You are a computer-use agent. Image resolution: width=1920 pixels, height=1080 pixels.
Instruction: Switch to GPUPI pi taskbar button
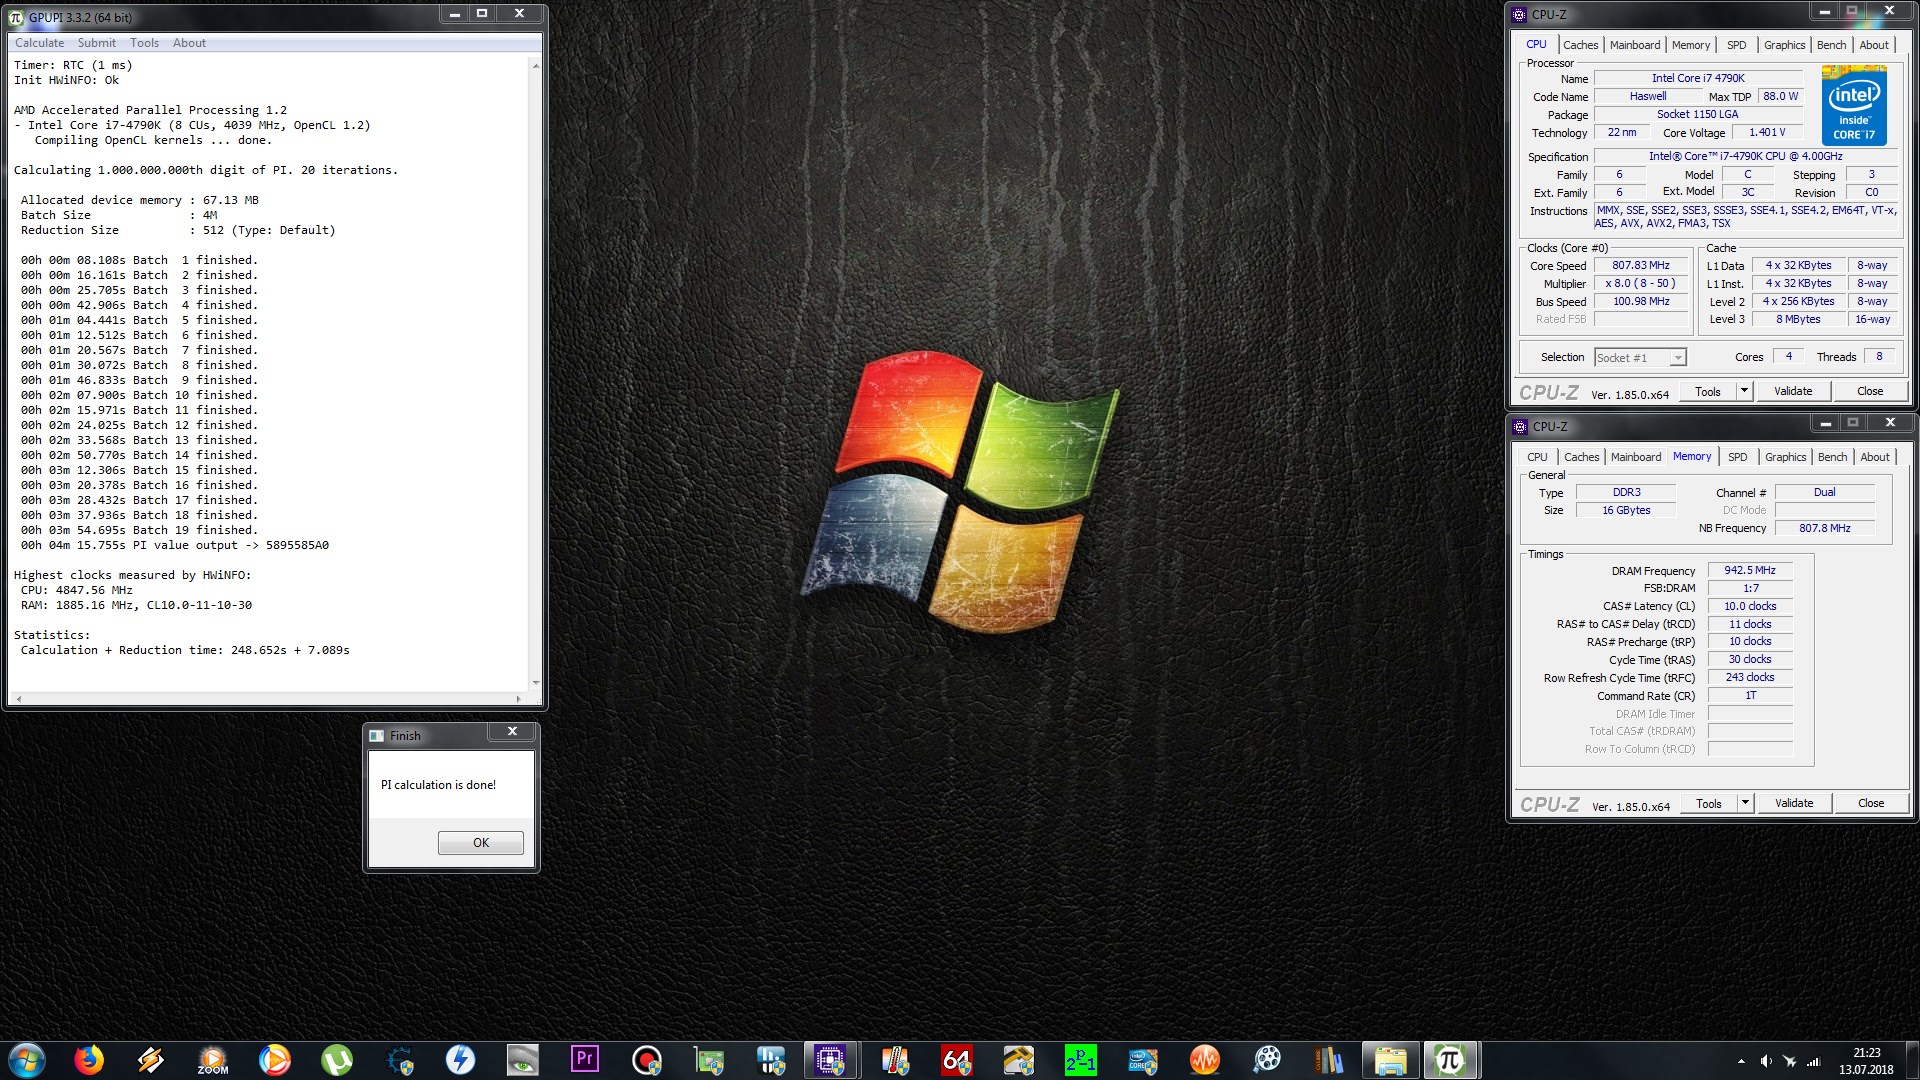coord(1450,1060)
